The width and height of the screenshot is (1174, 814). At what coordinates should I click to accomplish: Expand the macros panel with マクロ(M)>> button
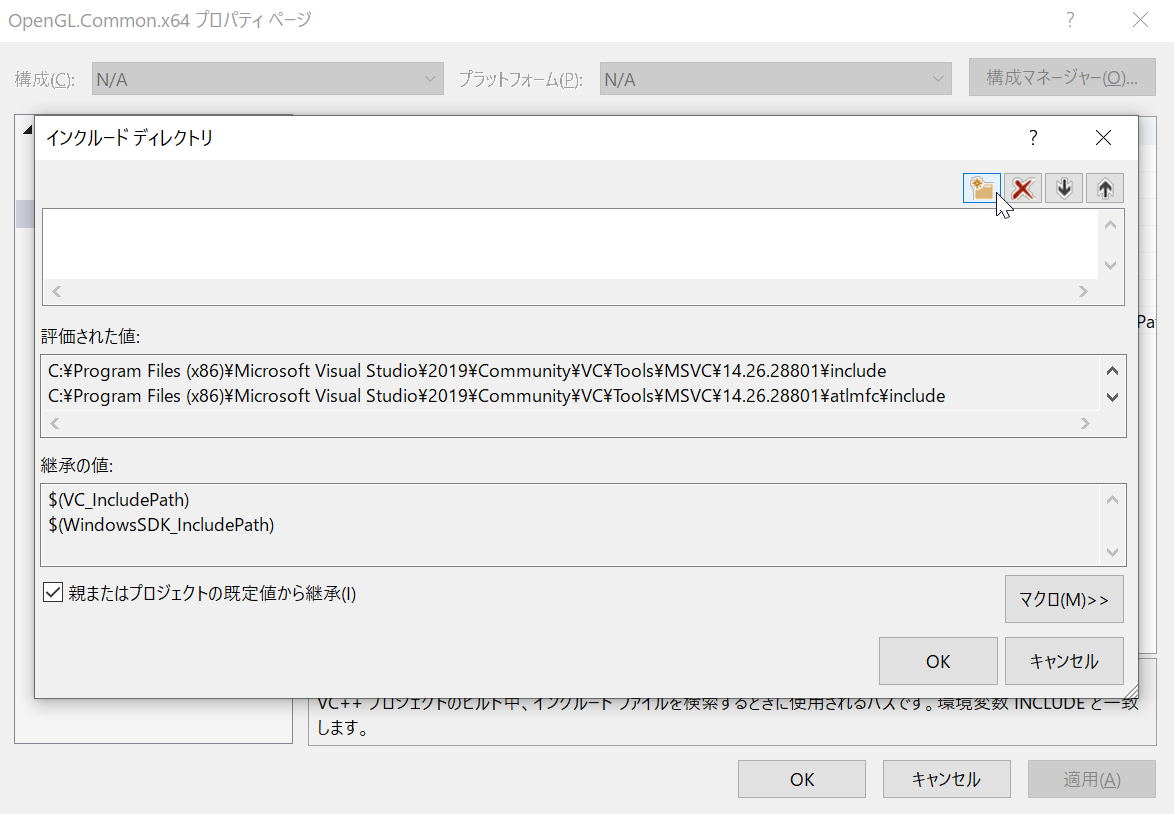(1064, 600)
